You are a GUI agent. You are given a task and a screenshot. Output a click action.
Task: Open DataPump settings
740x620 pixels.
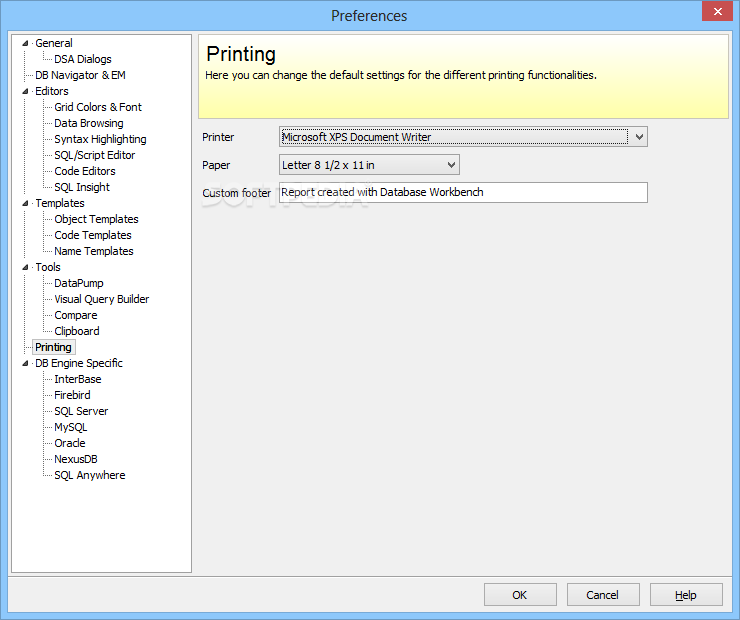(79, 284)
